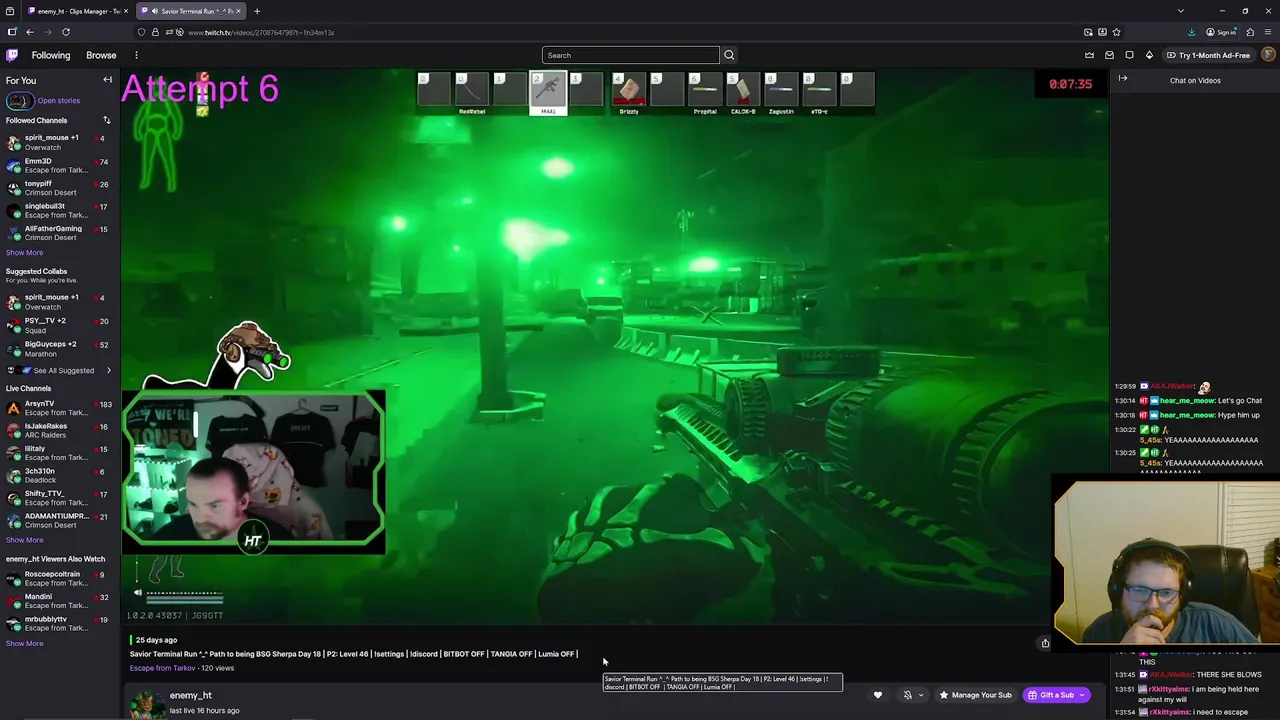This screenshot has height=720, width=1280.
Task: Click the search magnifier button
Action: pos(729,55)
